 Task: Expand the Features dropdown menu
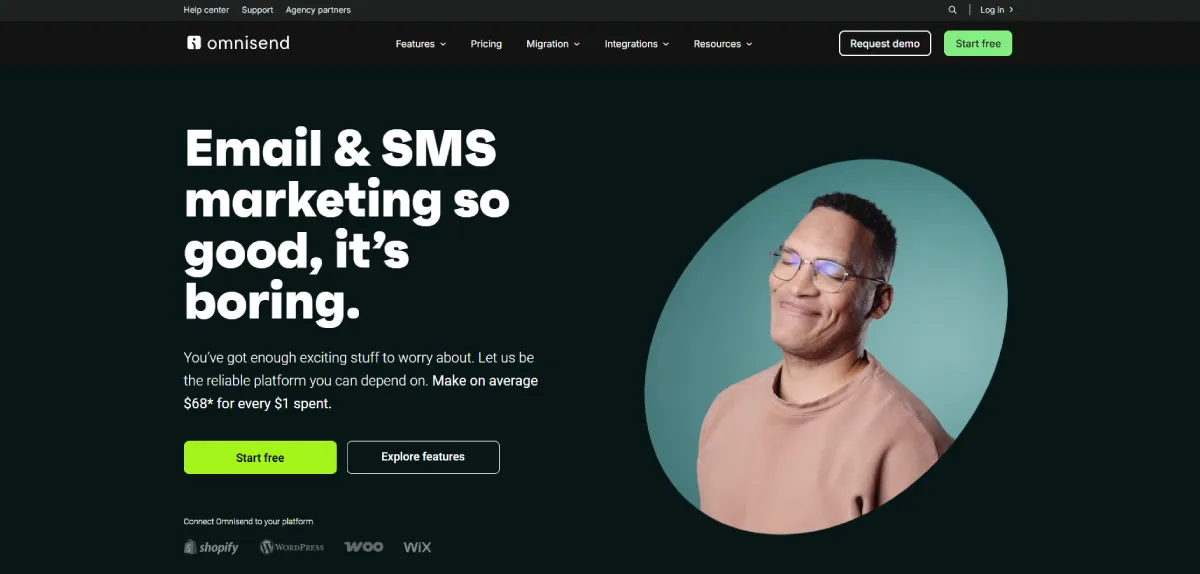[x=421, y=44]
